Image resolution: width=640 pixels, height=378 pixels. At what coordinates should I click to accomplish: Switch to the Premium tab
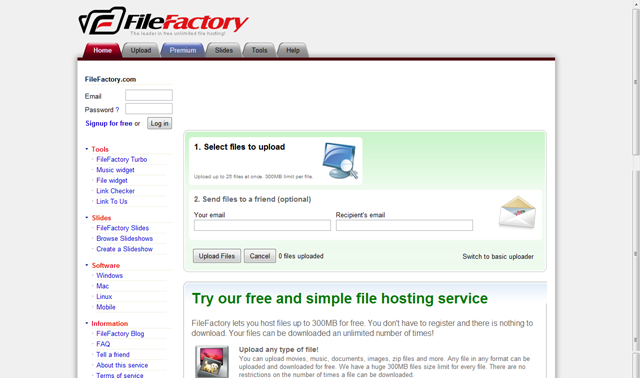click(183, 50)
